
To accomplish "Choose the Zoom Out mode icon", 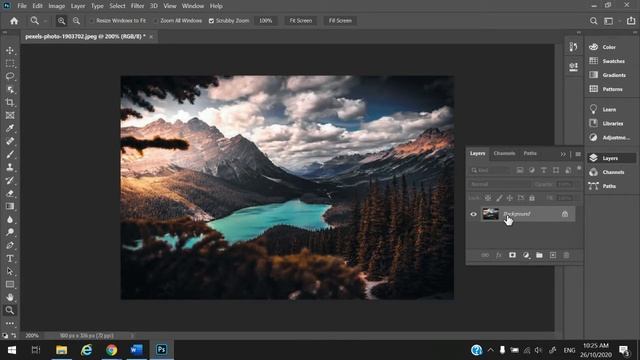I will tap(76, 21).
